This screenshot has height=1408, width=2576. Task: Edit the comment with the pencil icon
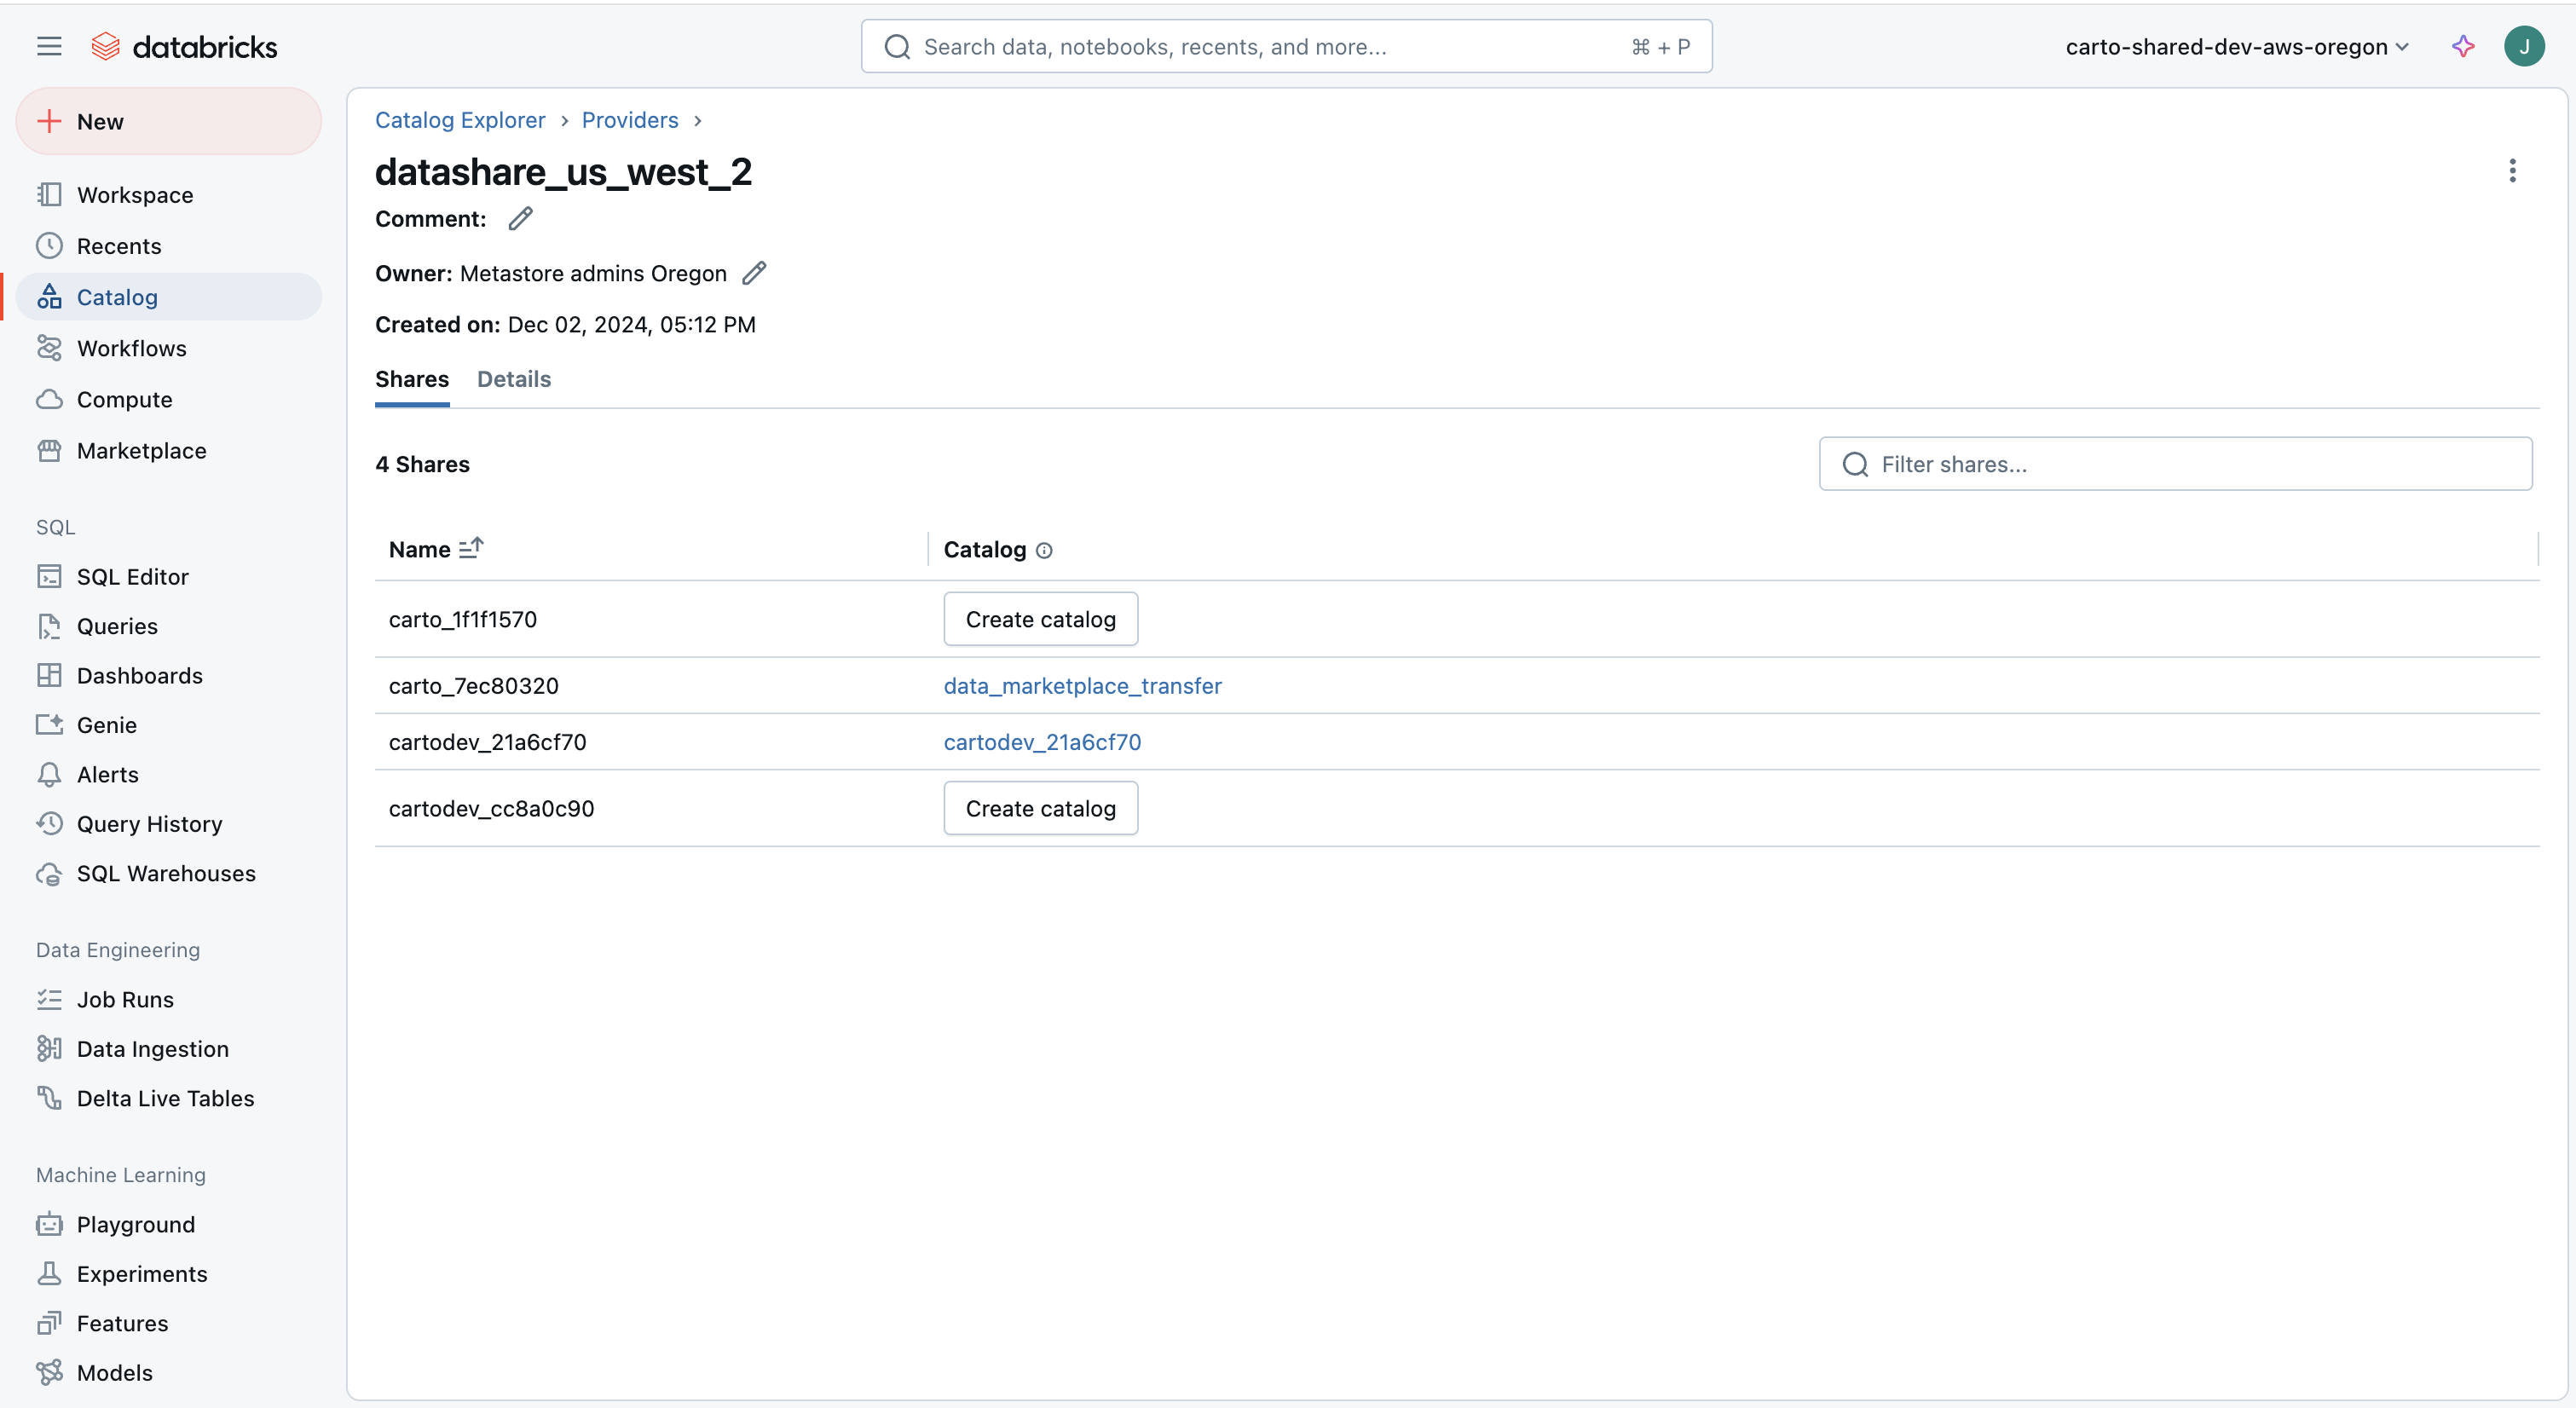point(520,219)
